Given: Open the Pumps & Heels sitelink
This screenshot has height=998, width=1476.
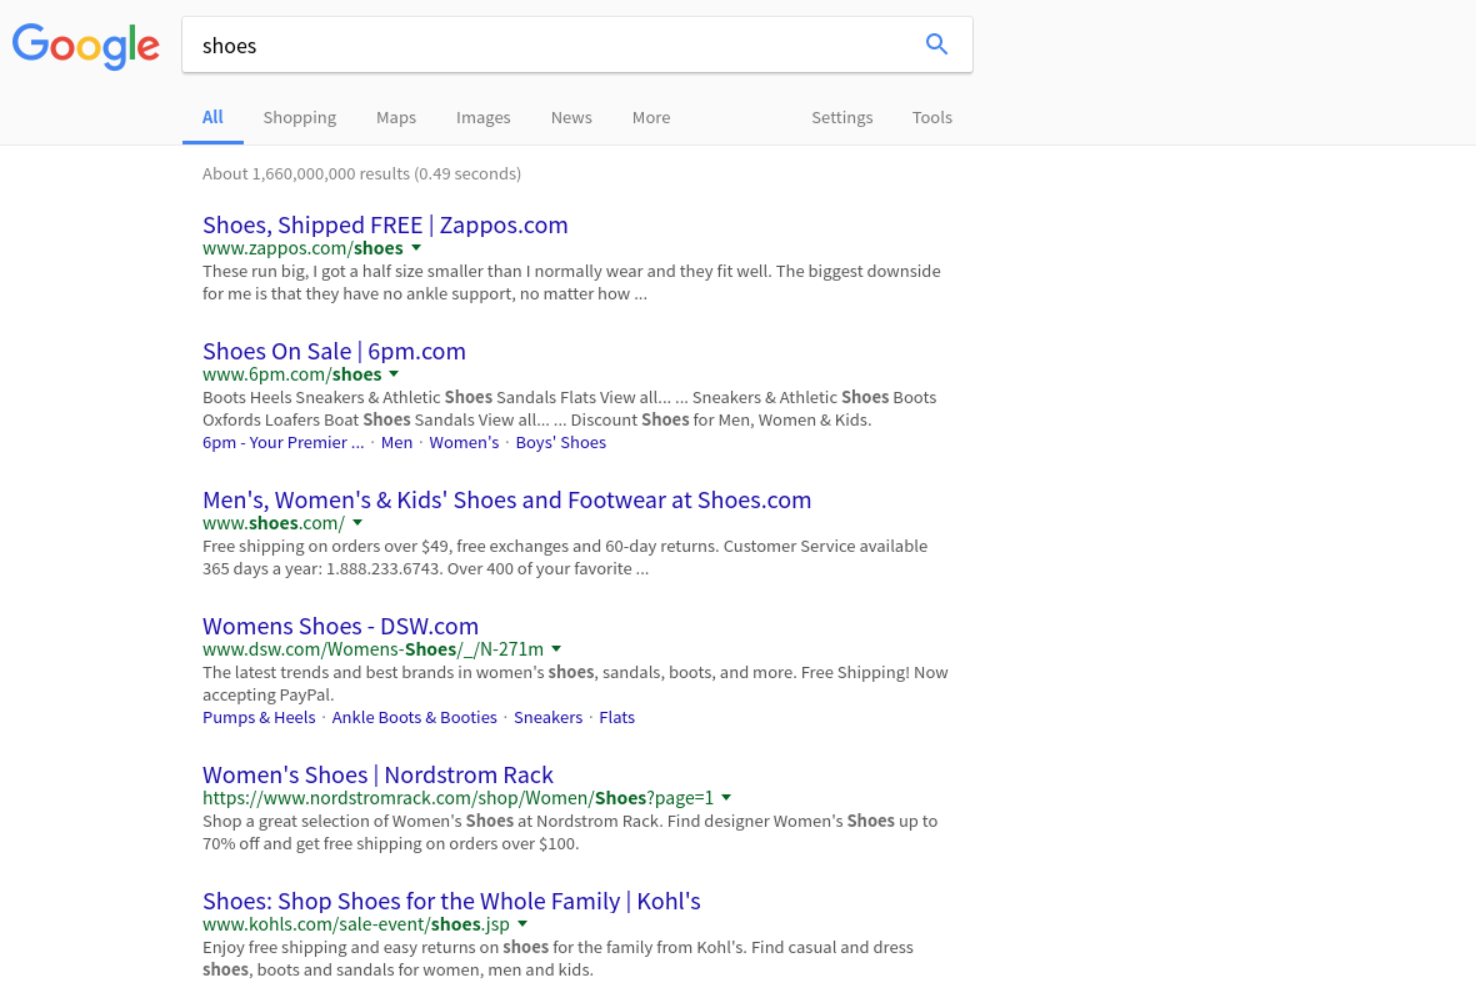Looking at the screenshot, I should click(x=259, y=717).
